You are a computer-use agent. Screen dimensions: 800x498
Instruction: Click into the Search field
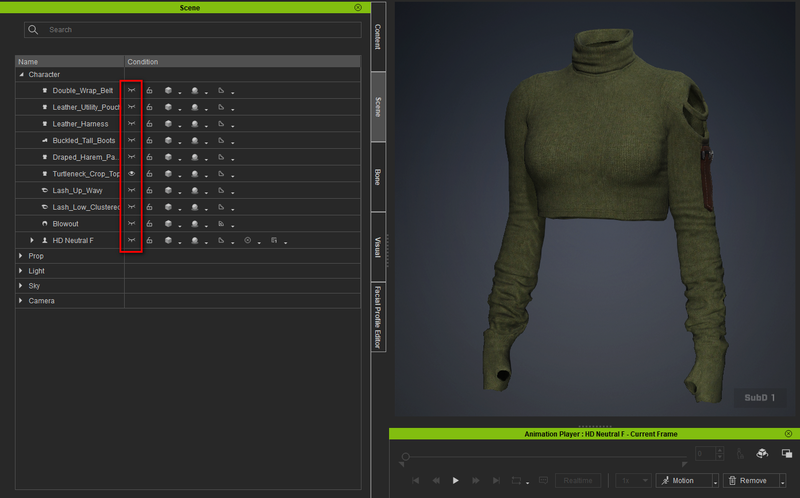(x=193, y=30)
